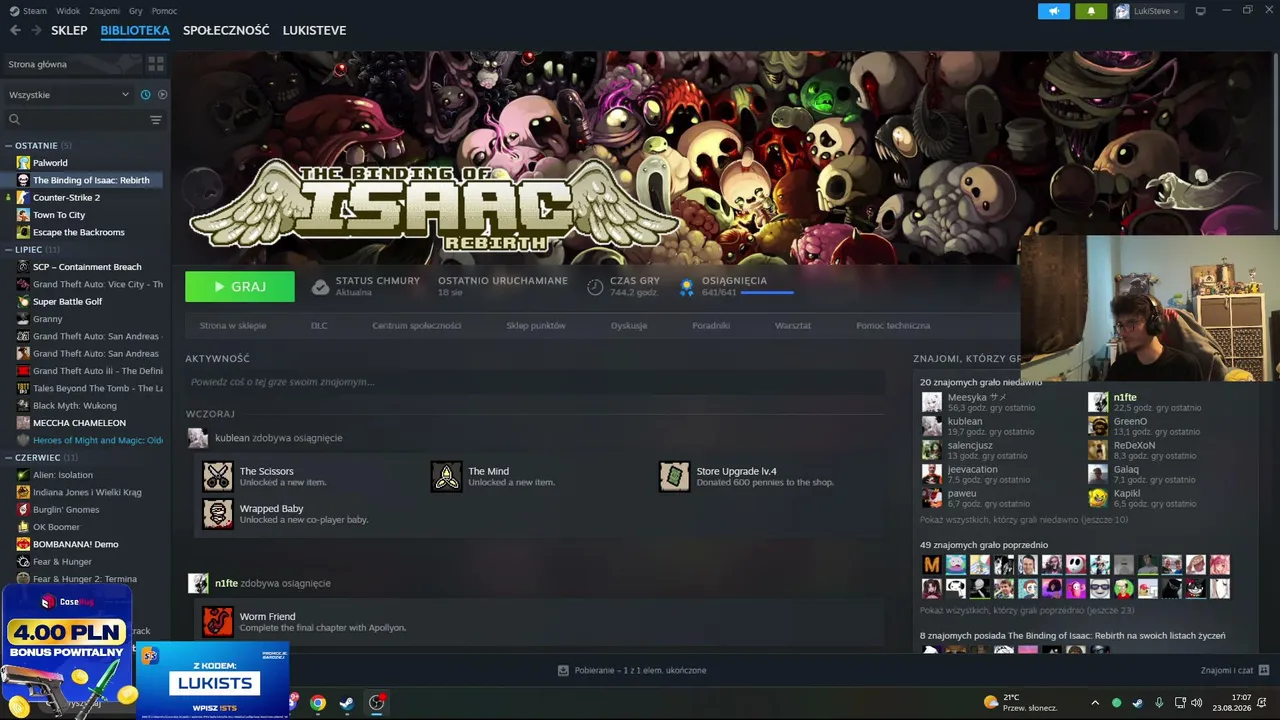Image resolution: width=1280 pixels, height=720 pixels.
Task: Switch to the SKLEP tab
Action: click(x=69, y=30)
